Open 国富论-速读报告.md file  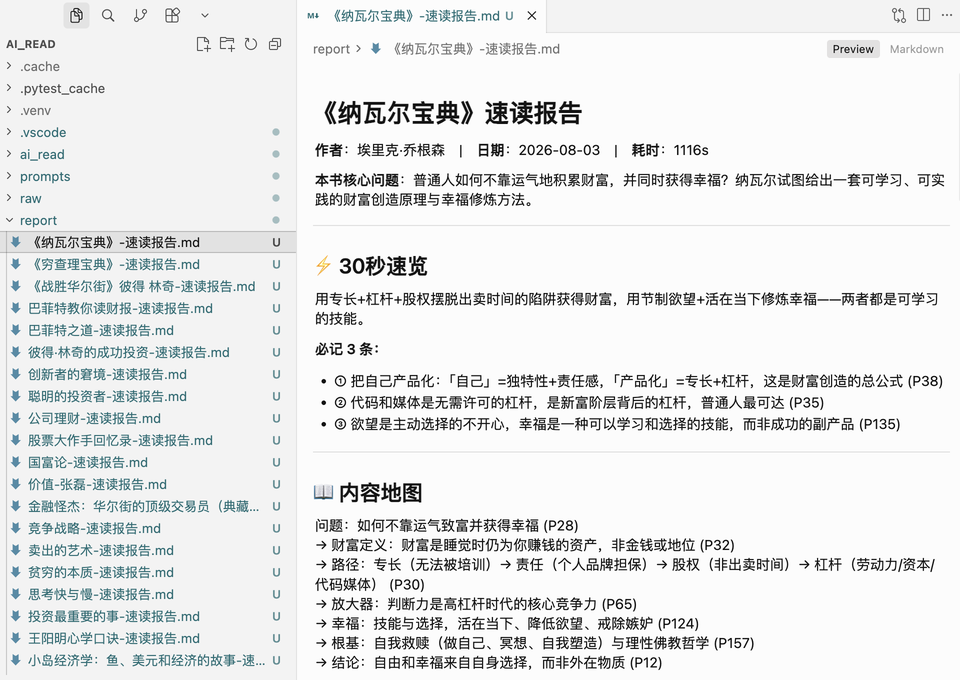[148, 463]
